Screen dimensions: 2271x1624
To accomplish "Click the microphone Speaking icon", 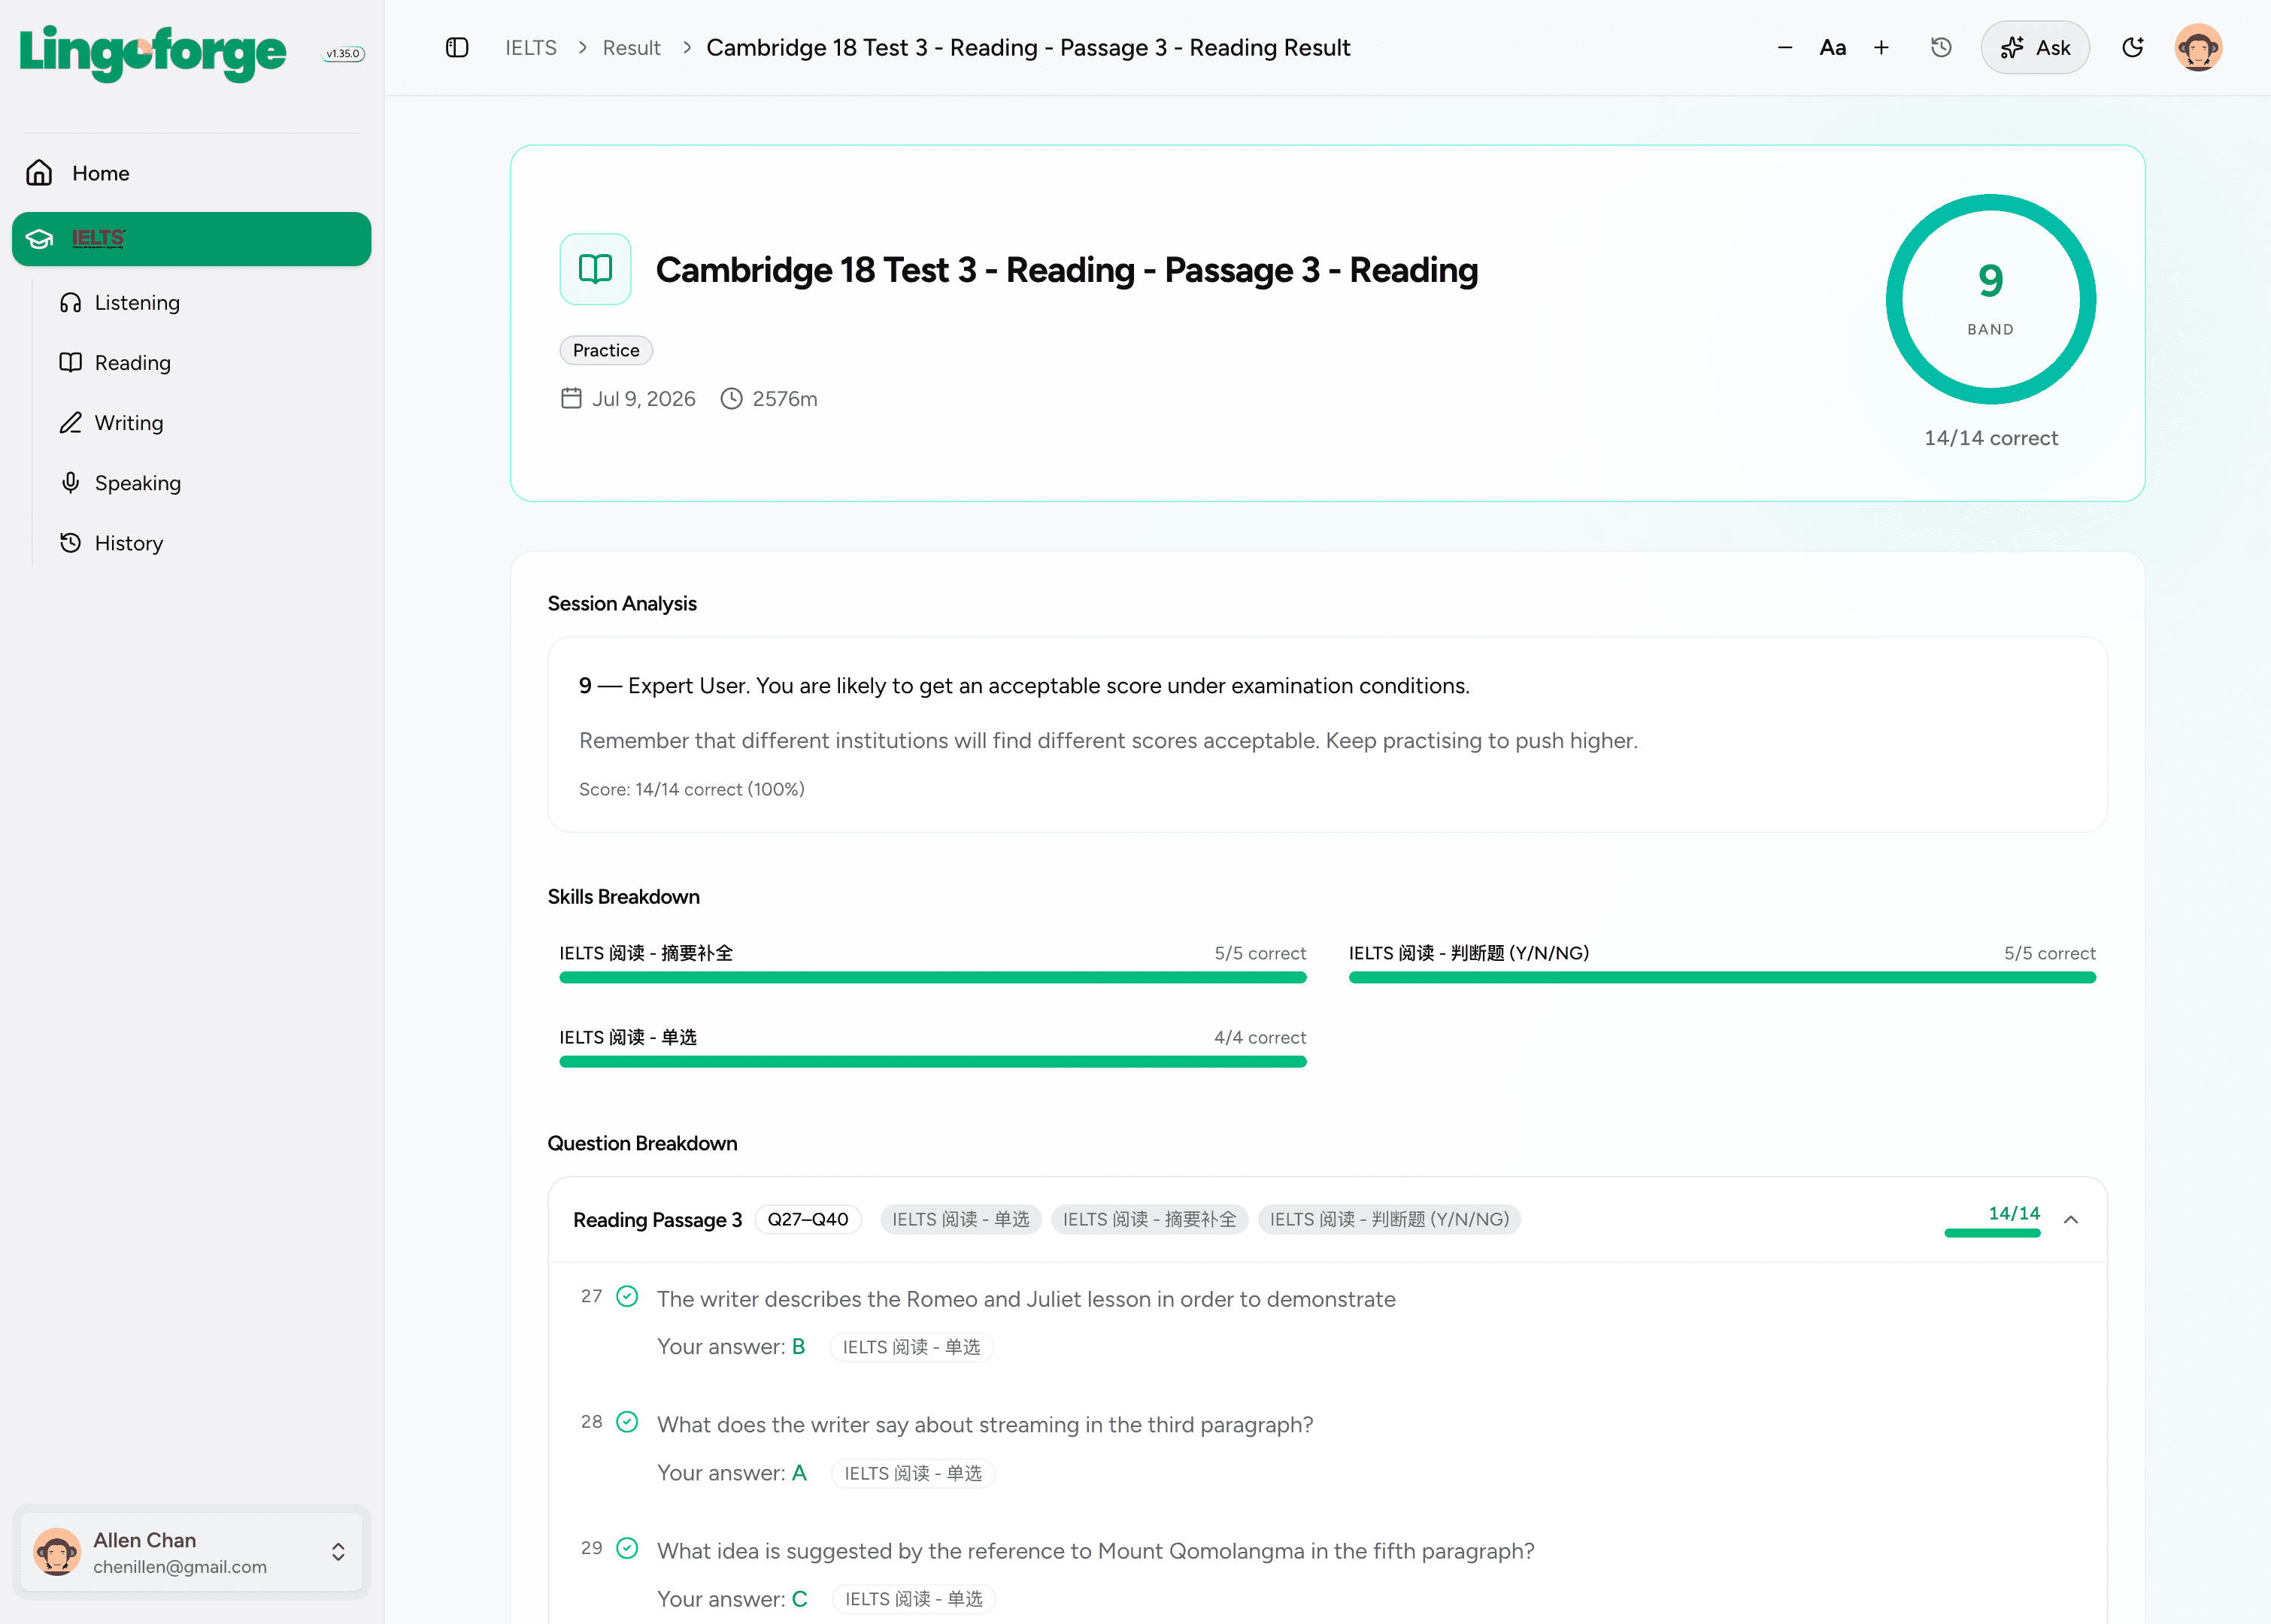I will coord(70,483).
